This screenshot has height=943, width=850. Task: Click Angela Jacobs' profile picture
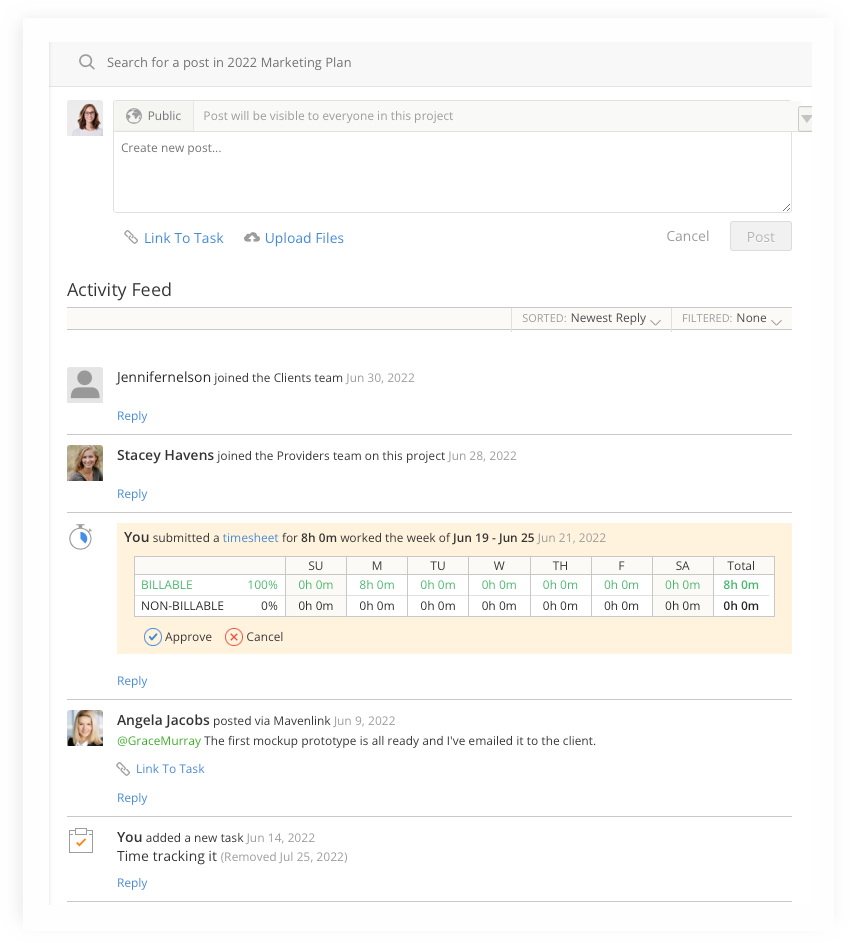coord(85,728)
